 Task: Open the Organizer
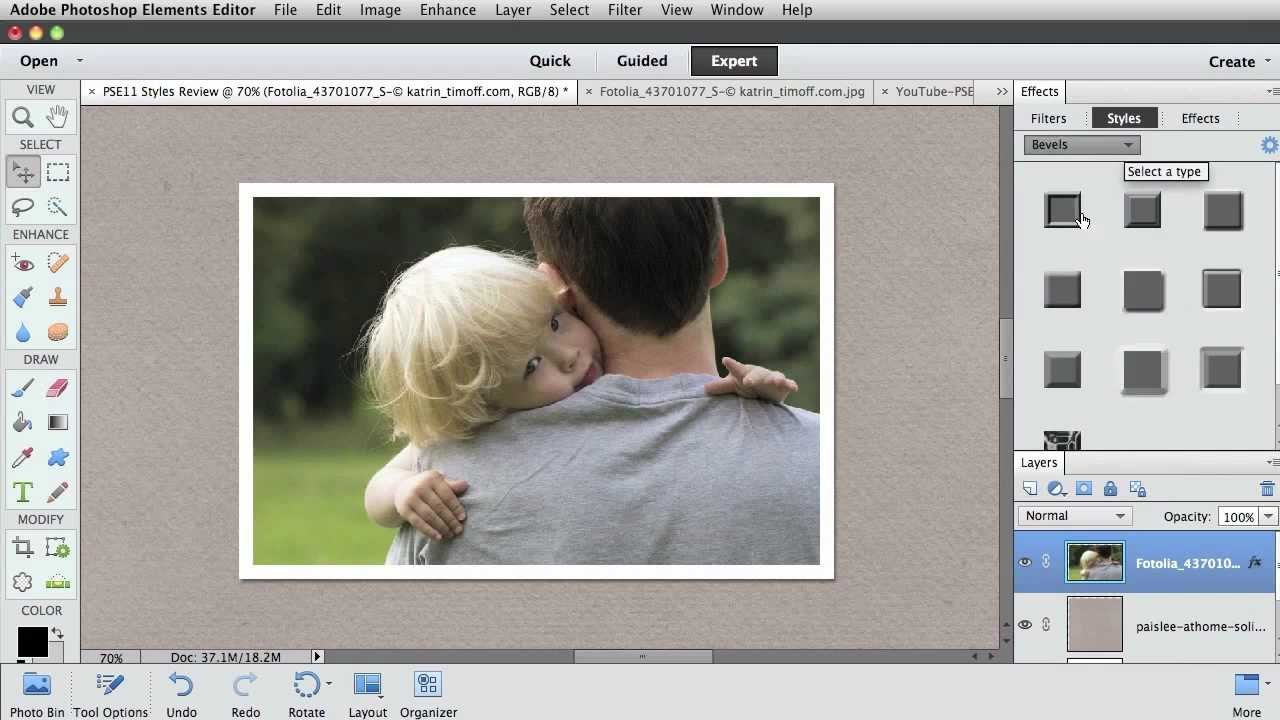pyautogui.click(x=428, y=695)
